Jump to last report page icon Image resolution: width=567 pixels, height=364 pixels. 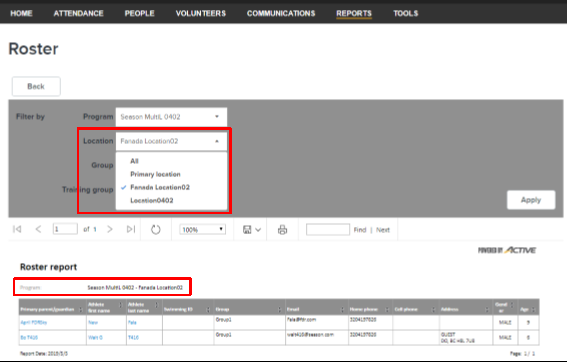click(131, 229)
